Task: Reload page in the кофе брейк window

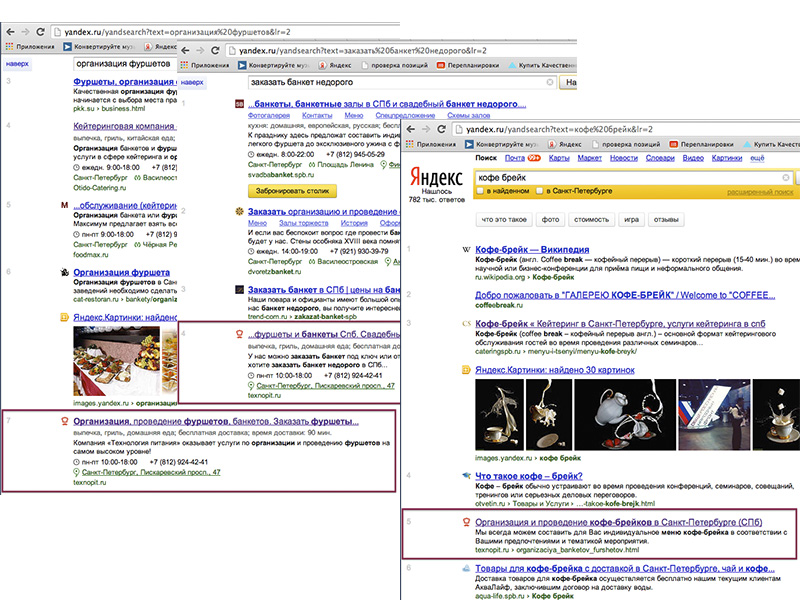Action: (x=441, y=129)
